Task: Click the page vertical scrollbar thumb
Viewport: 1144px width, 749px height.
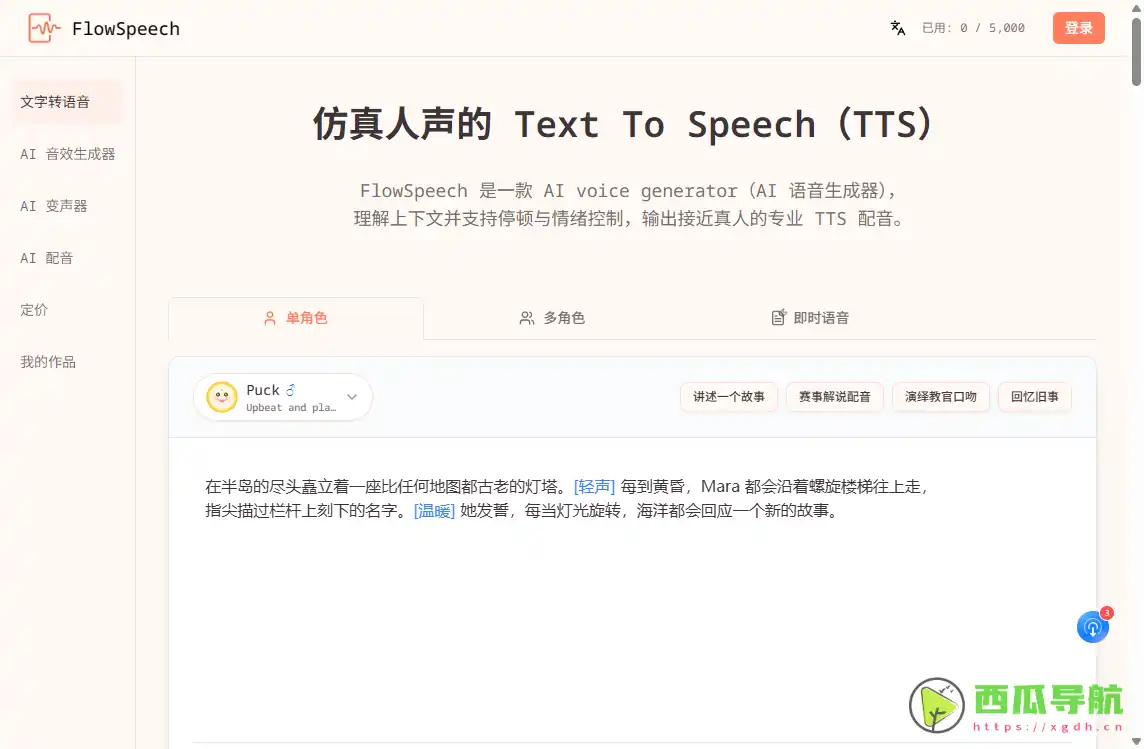Action: [x=1136, y=51]
